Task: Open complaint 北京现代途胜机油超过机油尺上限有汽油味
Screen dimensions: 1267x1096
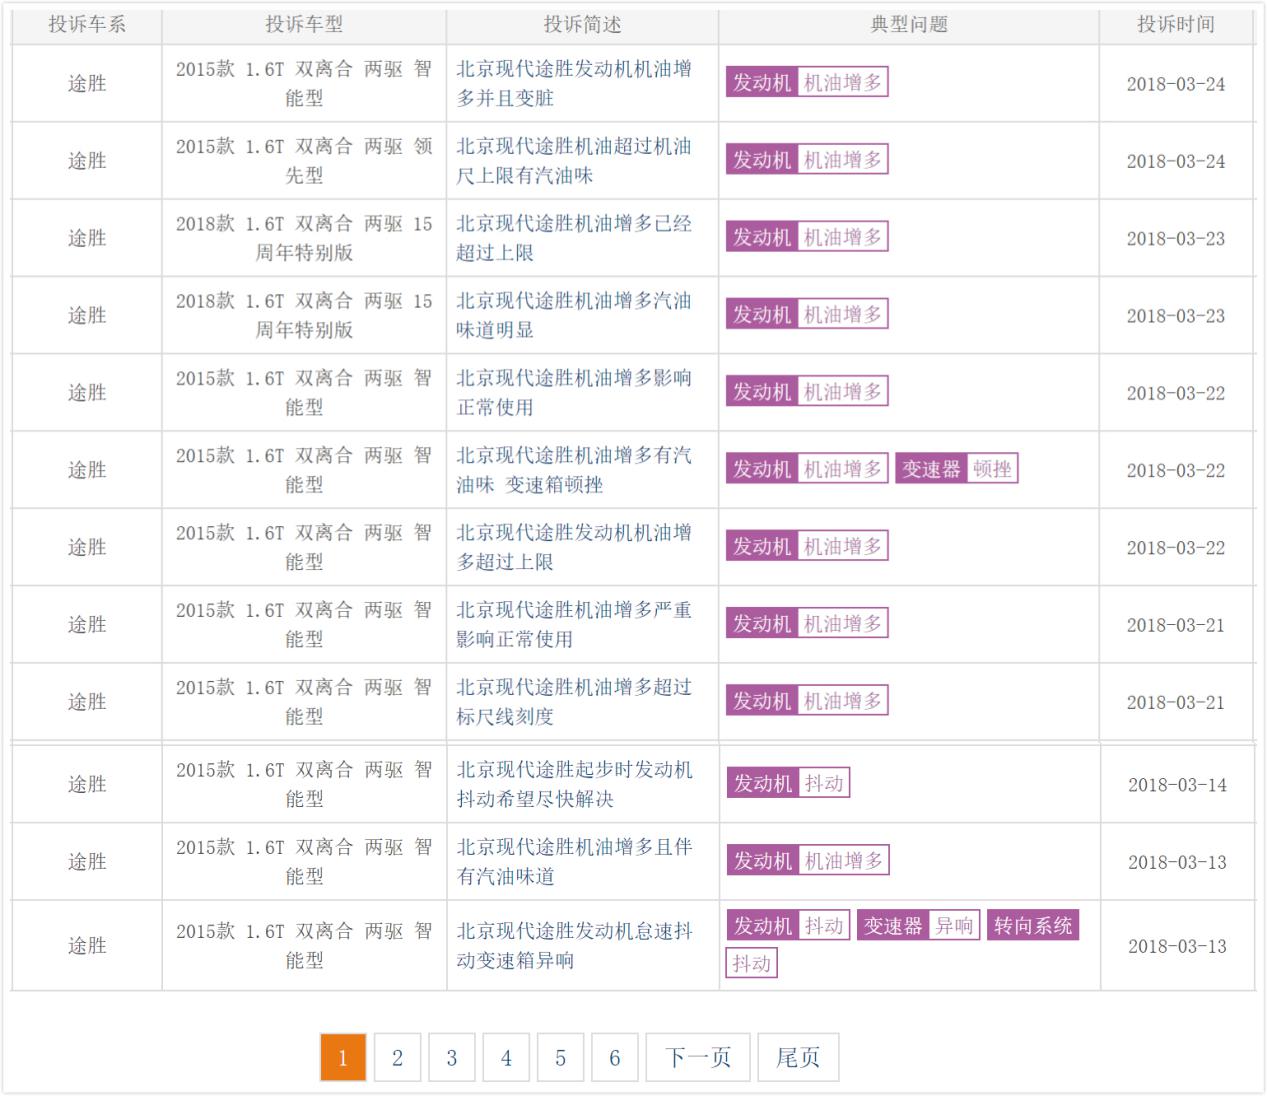Action: tap(574, 161)
